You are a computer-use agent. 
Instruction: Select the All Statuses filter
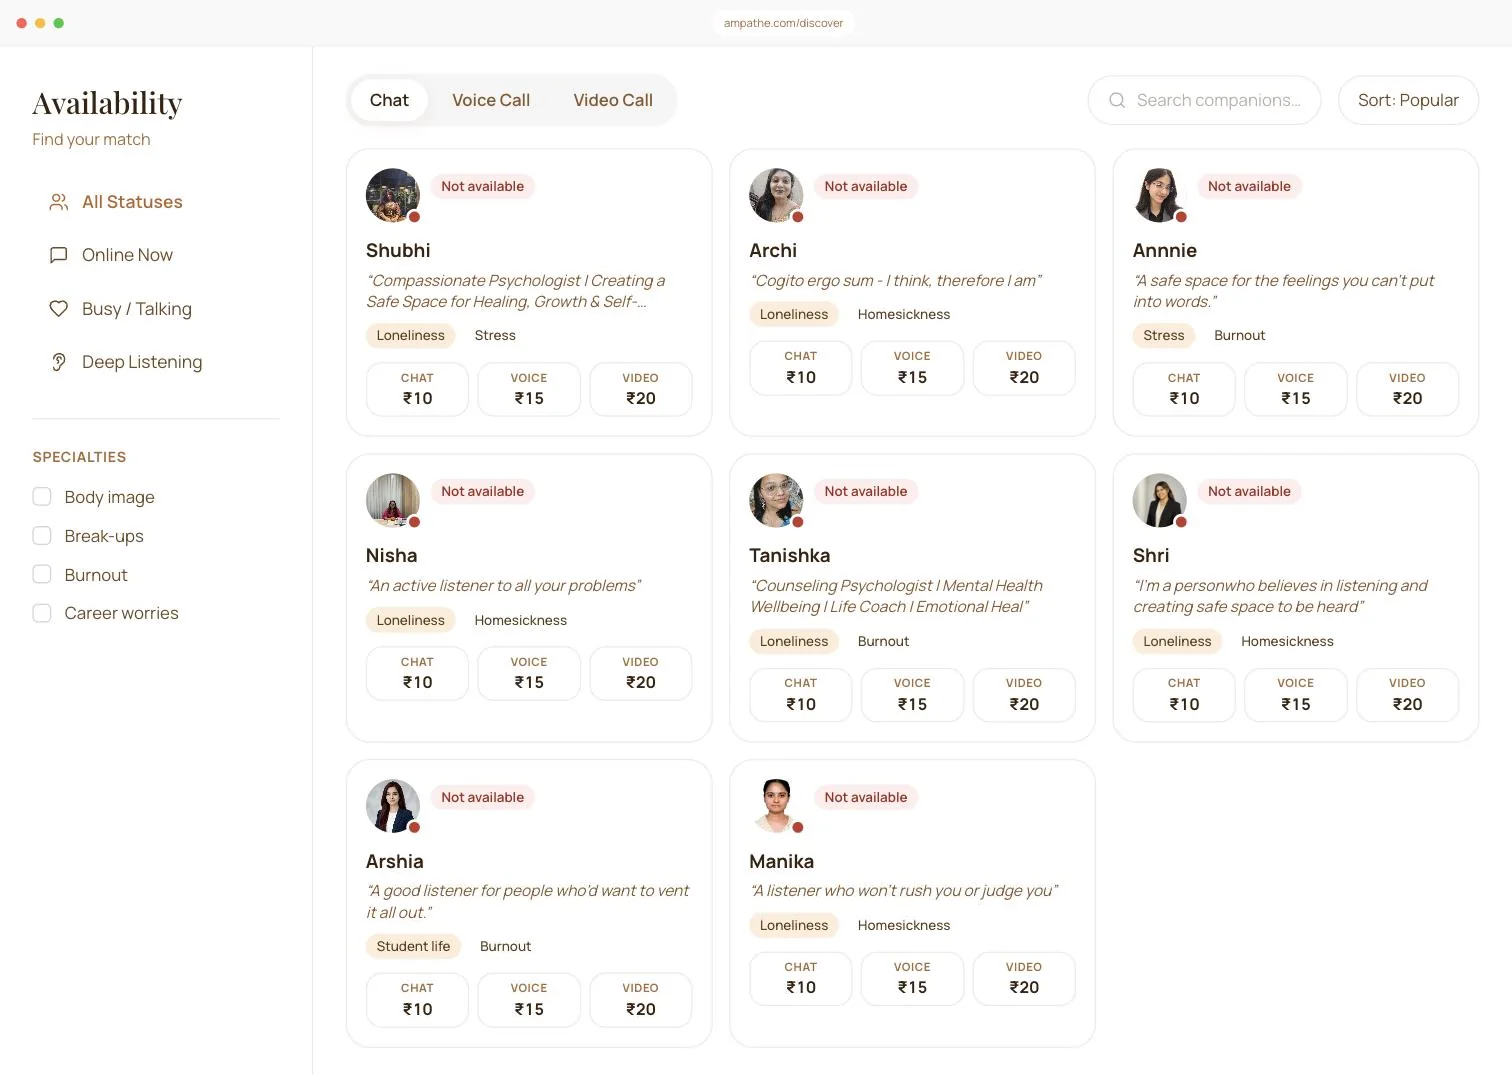coord(156,202)
